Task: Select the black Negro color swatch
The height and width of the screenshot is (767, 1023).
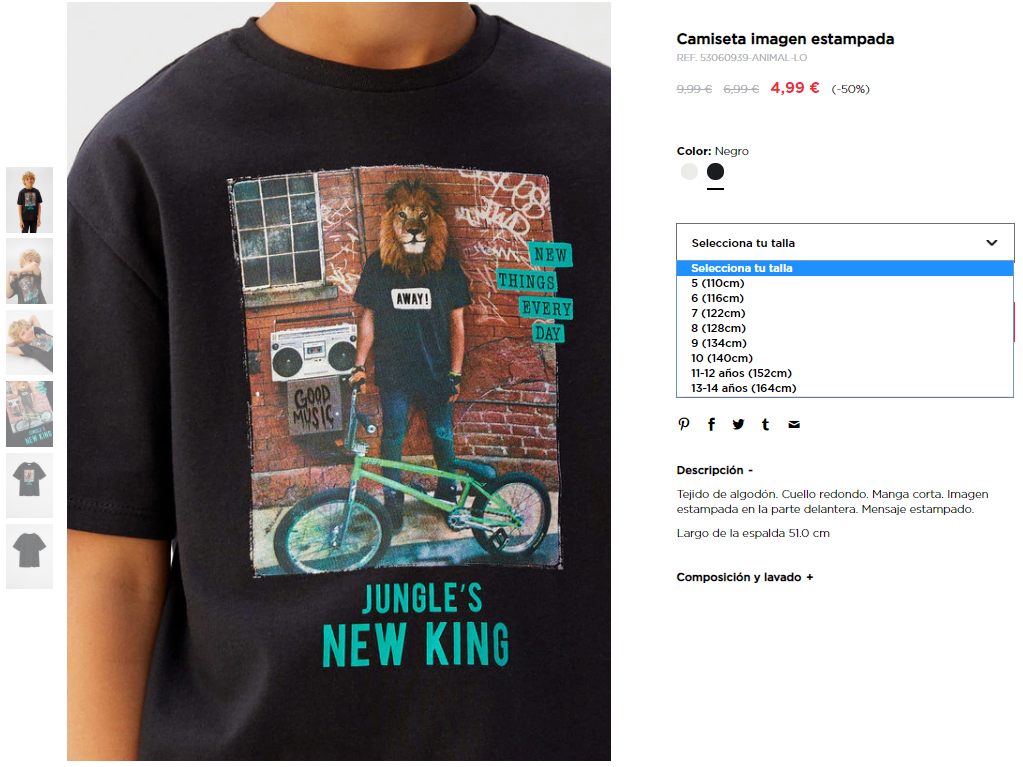Action: tap(715, 172)
